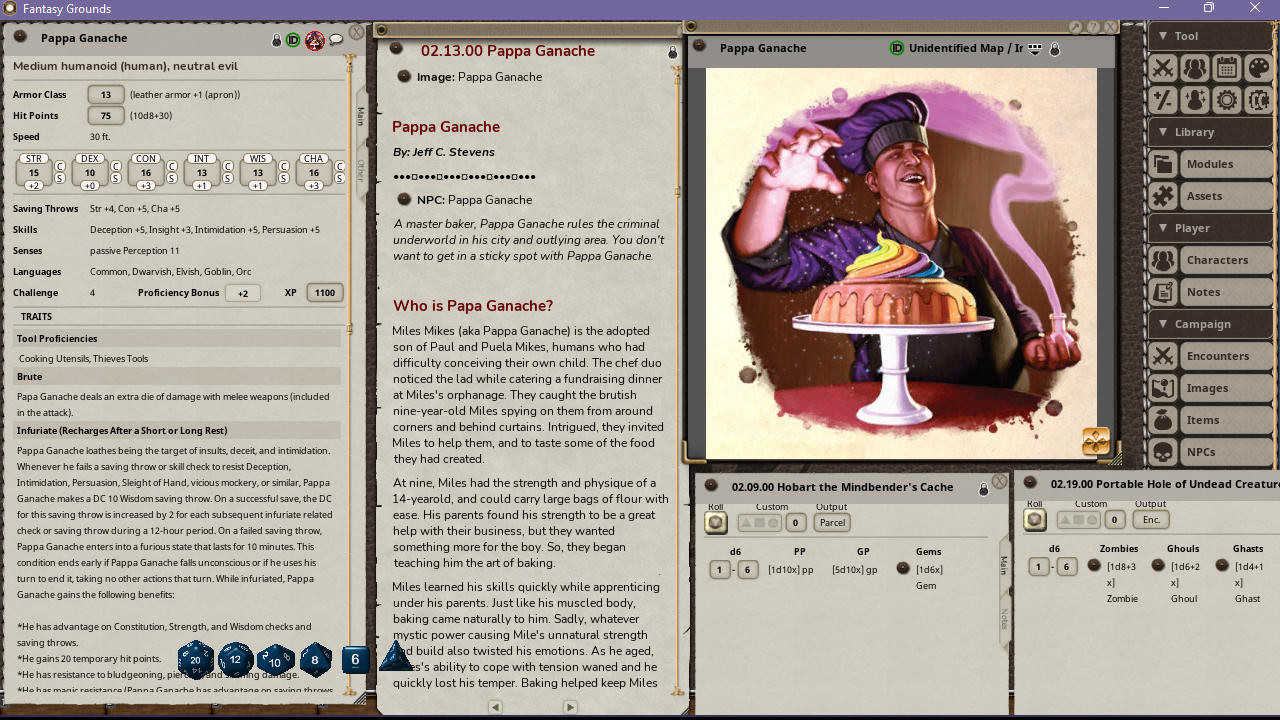
Task: Open the Modifiers plus/minus tool icon
Action: click(1163, 99)
